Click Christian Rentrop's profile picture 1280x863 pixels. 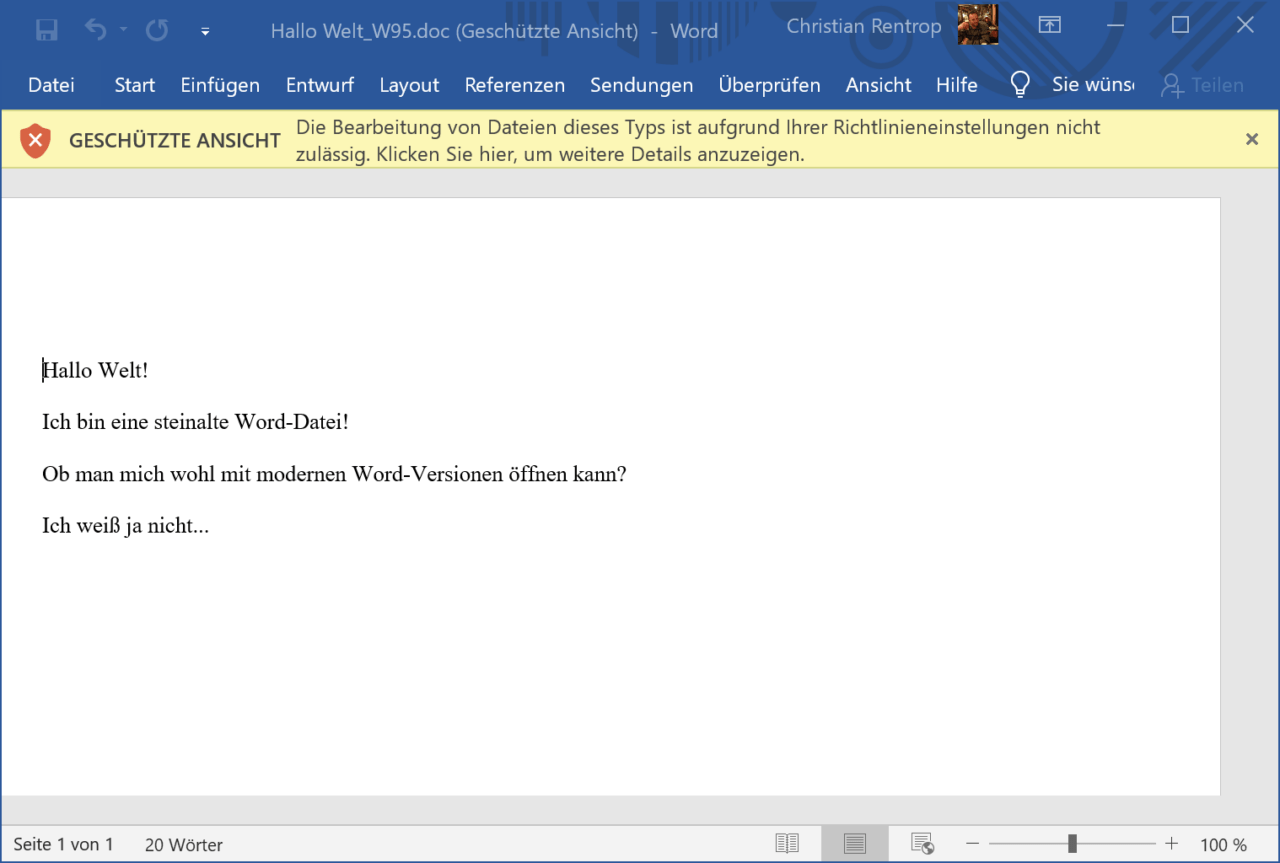point(977,26)
